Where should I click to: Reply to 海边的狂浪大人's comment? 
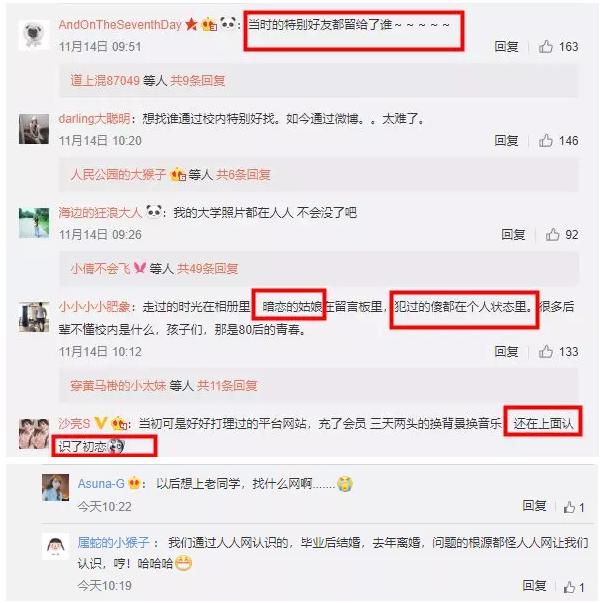(x=513, y=235)
